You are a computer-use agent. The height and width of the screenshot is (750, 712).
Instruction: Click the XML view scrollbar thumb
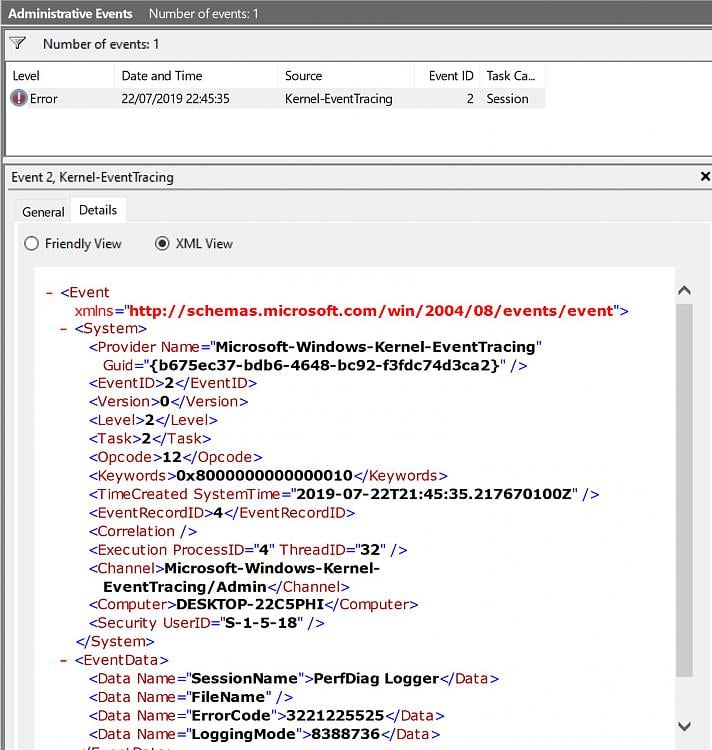684,490
